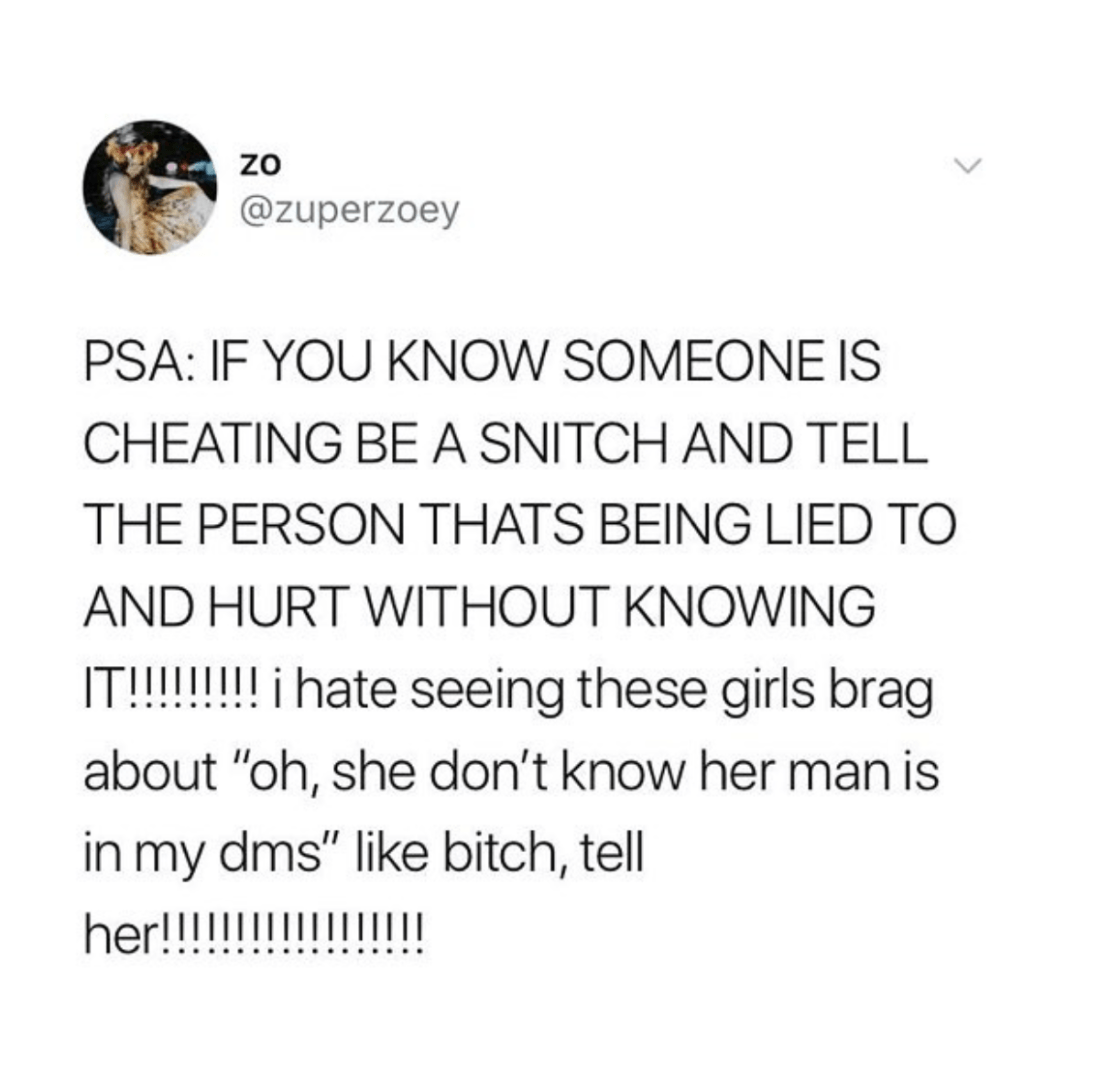Image resolution: width=1099 pixels, height=1070 pixels.
Task: Visit the @zuperzoey handle link
Action: (x=350, y=210)
